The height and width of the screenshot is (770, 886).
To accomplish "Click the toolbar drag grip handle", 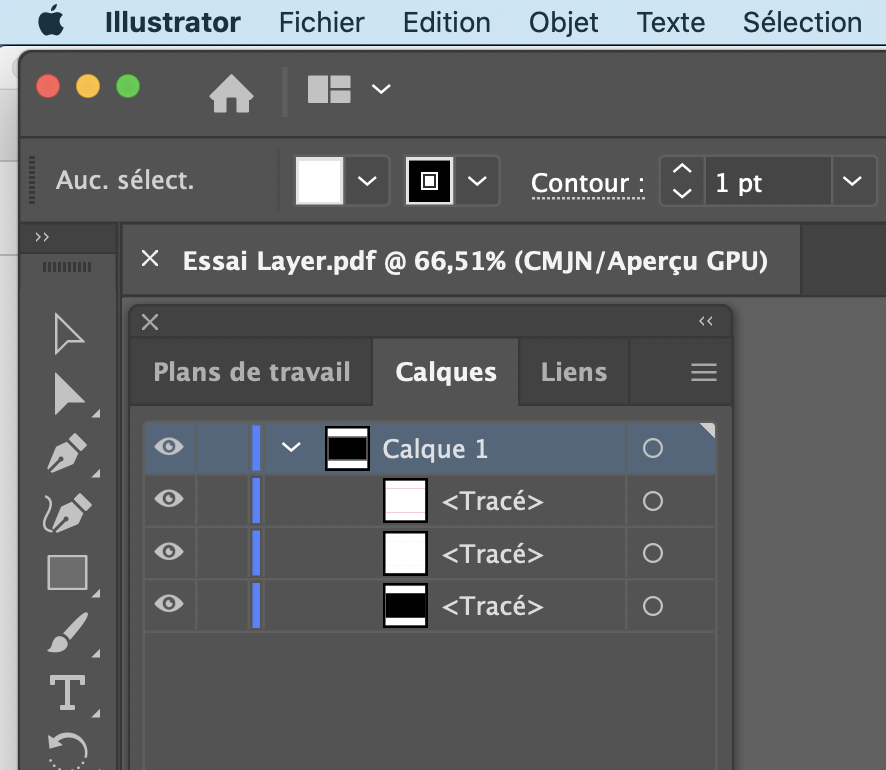I will 67,267.
